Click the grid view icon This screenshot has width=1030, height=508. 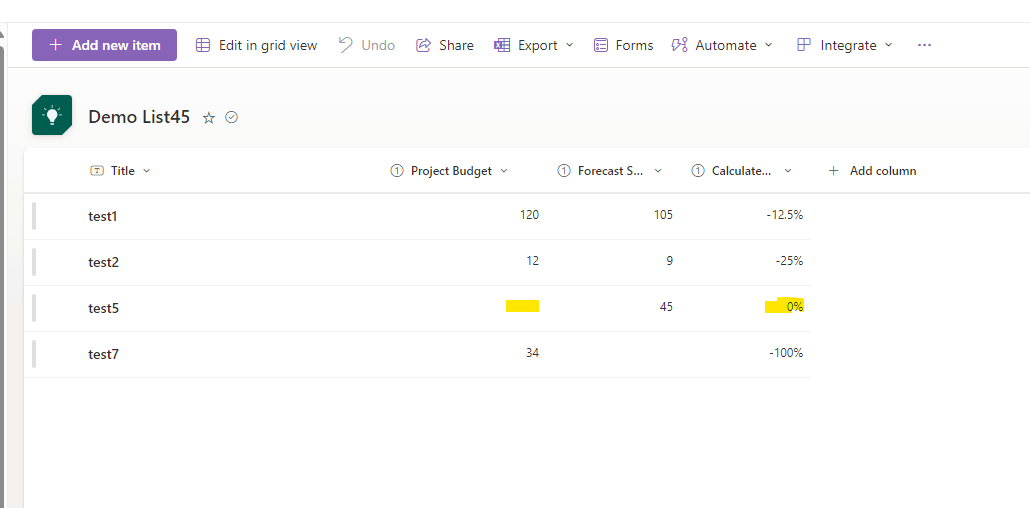coord(204,45)
